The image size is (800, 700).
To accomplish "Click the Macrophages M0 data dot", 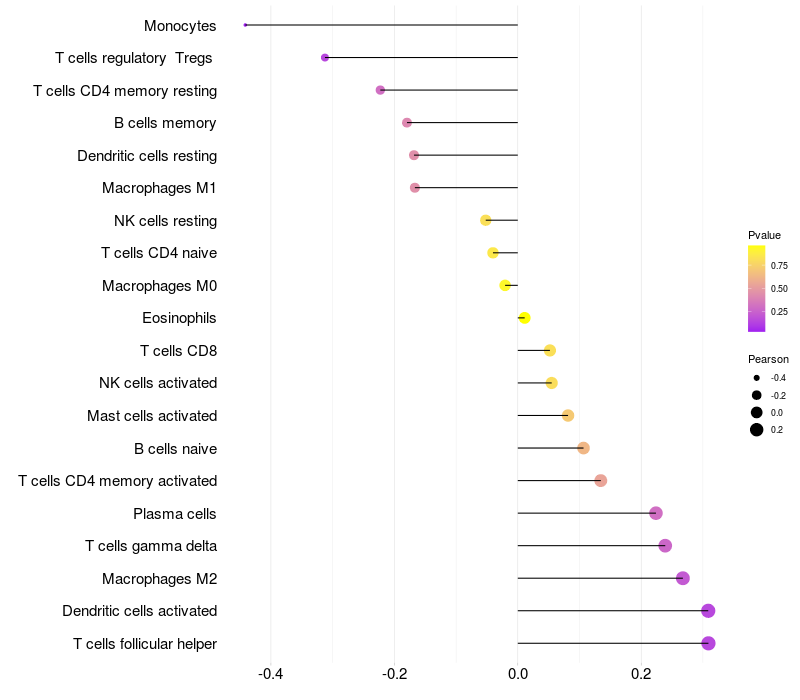I will point(506,285).
